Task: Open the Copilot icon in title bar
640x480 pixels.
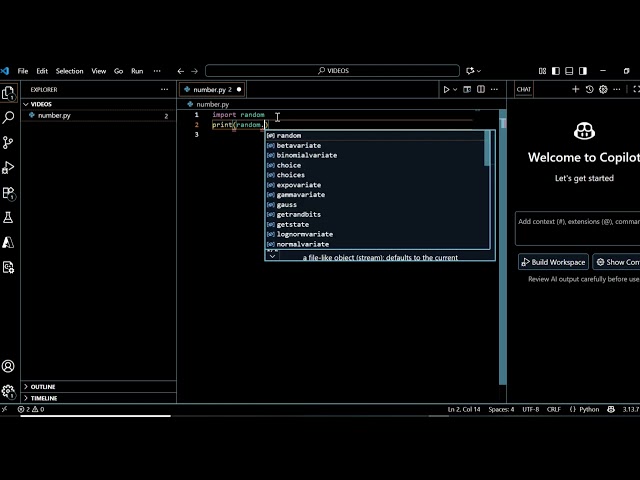Action: click(470, 71)
